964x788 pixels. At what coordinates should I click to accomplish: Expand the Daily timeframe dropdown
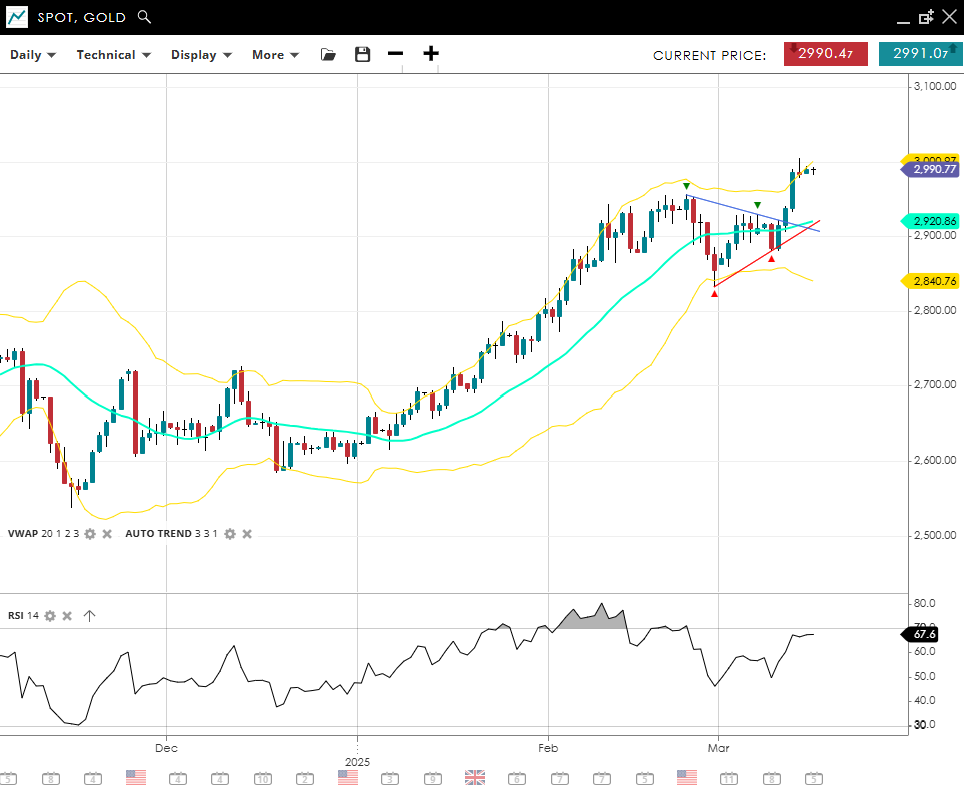pyautogui.click(x=33, y=55)
